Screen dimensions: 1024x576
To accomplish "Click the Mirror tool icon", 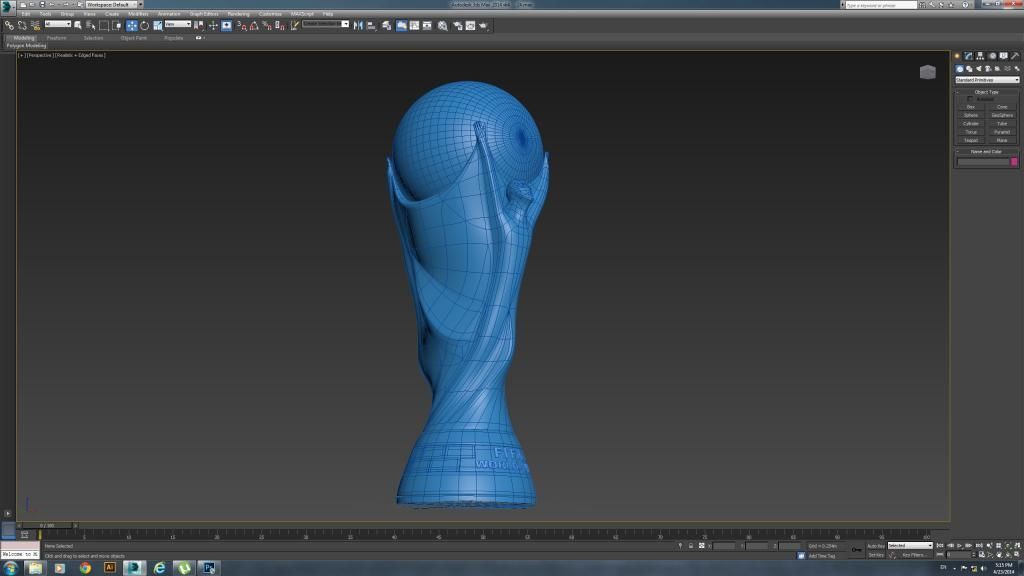I will [358, 25].
